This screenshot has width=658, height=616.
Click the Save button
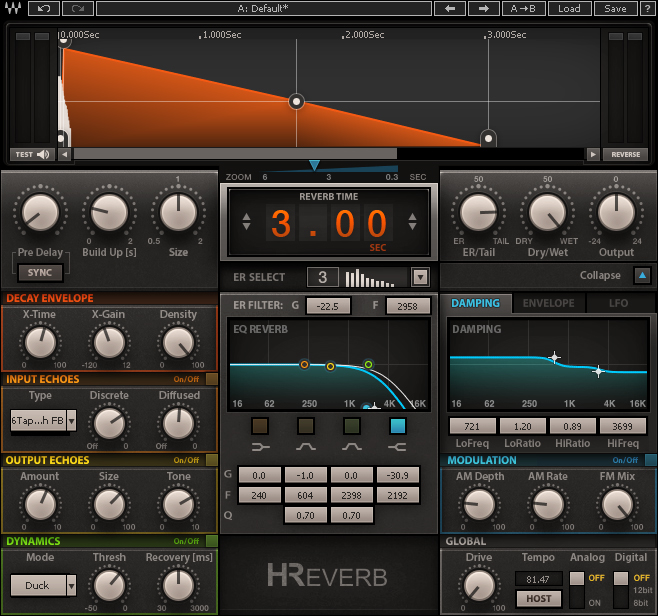[615, 8]
